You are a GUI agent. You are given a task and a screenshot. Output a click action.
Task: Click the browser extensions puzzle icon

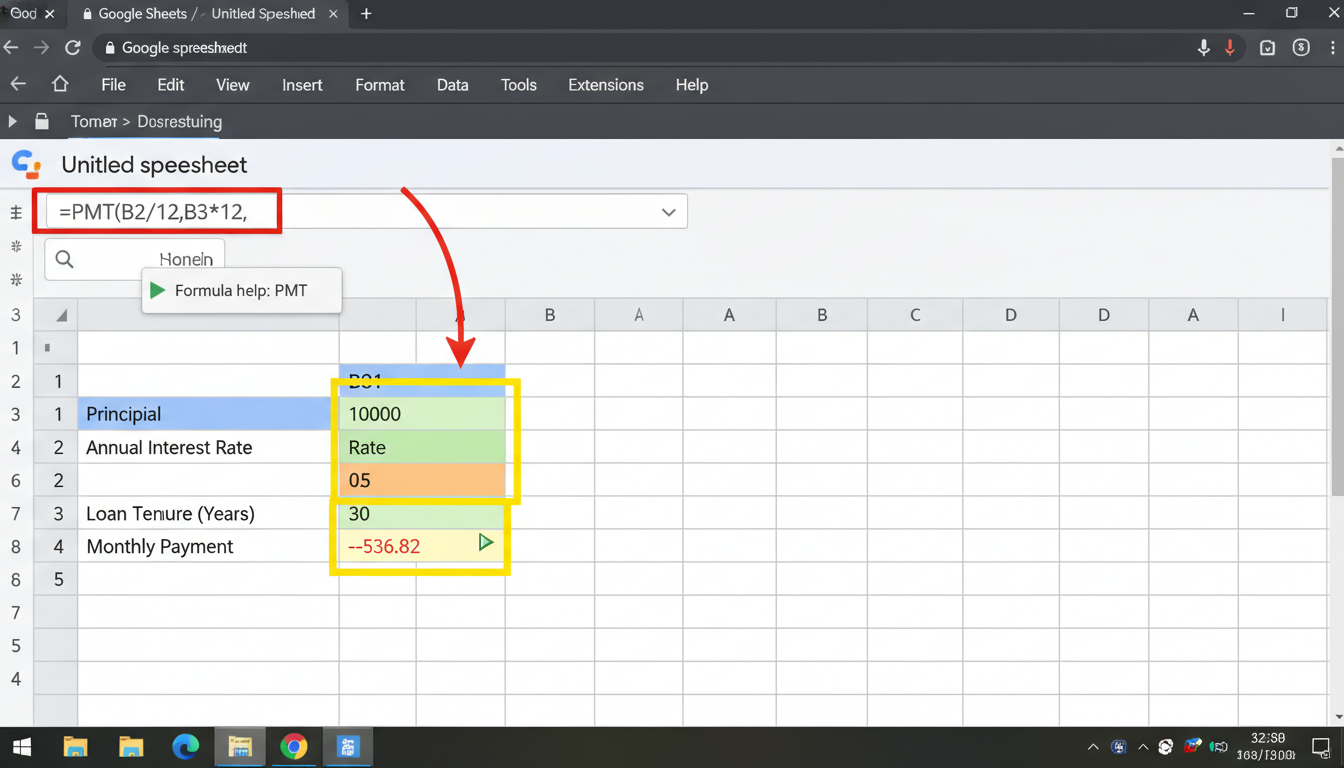(x=1267, y=47)
